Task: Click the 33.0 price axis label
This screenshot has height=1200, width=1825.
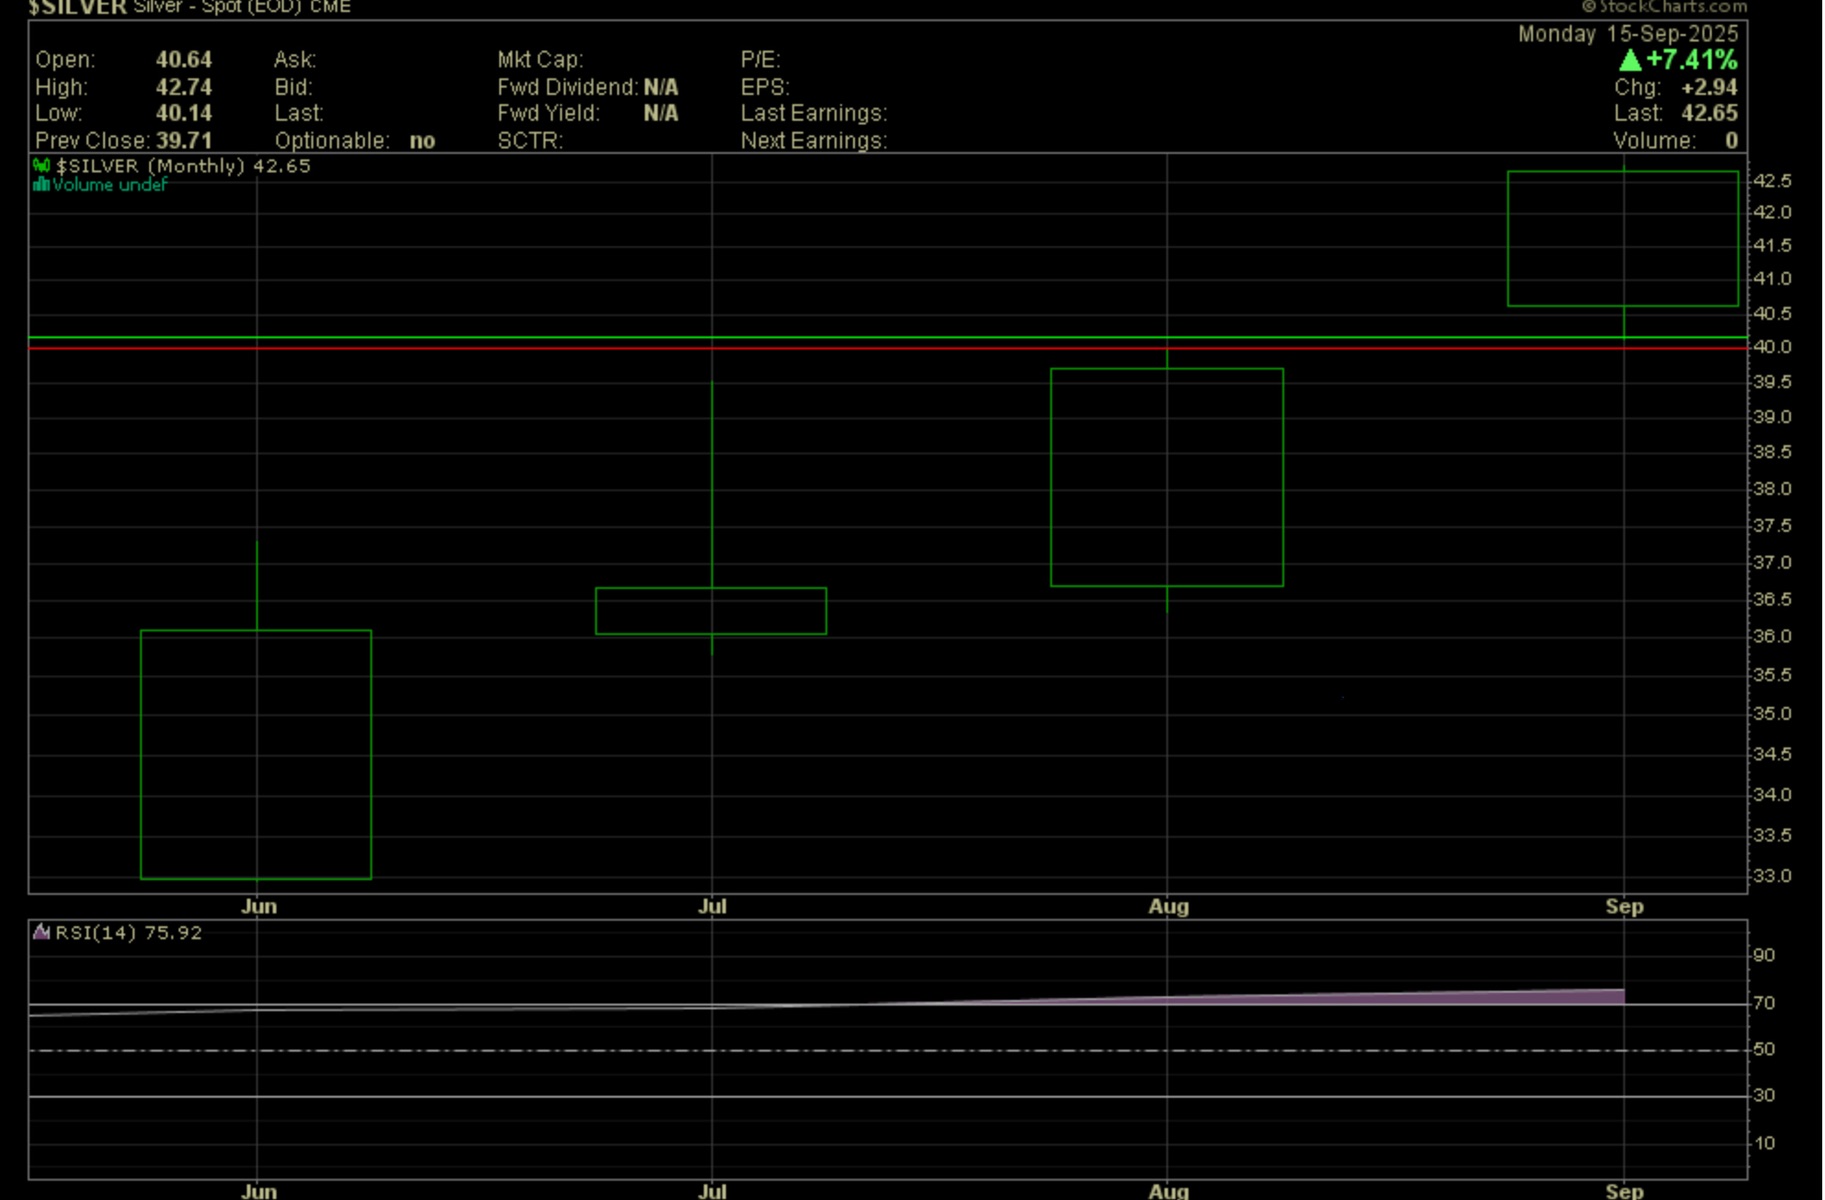Action: [x=1772, y=876]
